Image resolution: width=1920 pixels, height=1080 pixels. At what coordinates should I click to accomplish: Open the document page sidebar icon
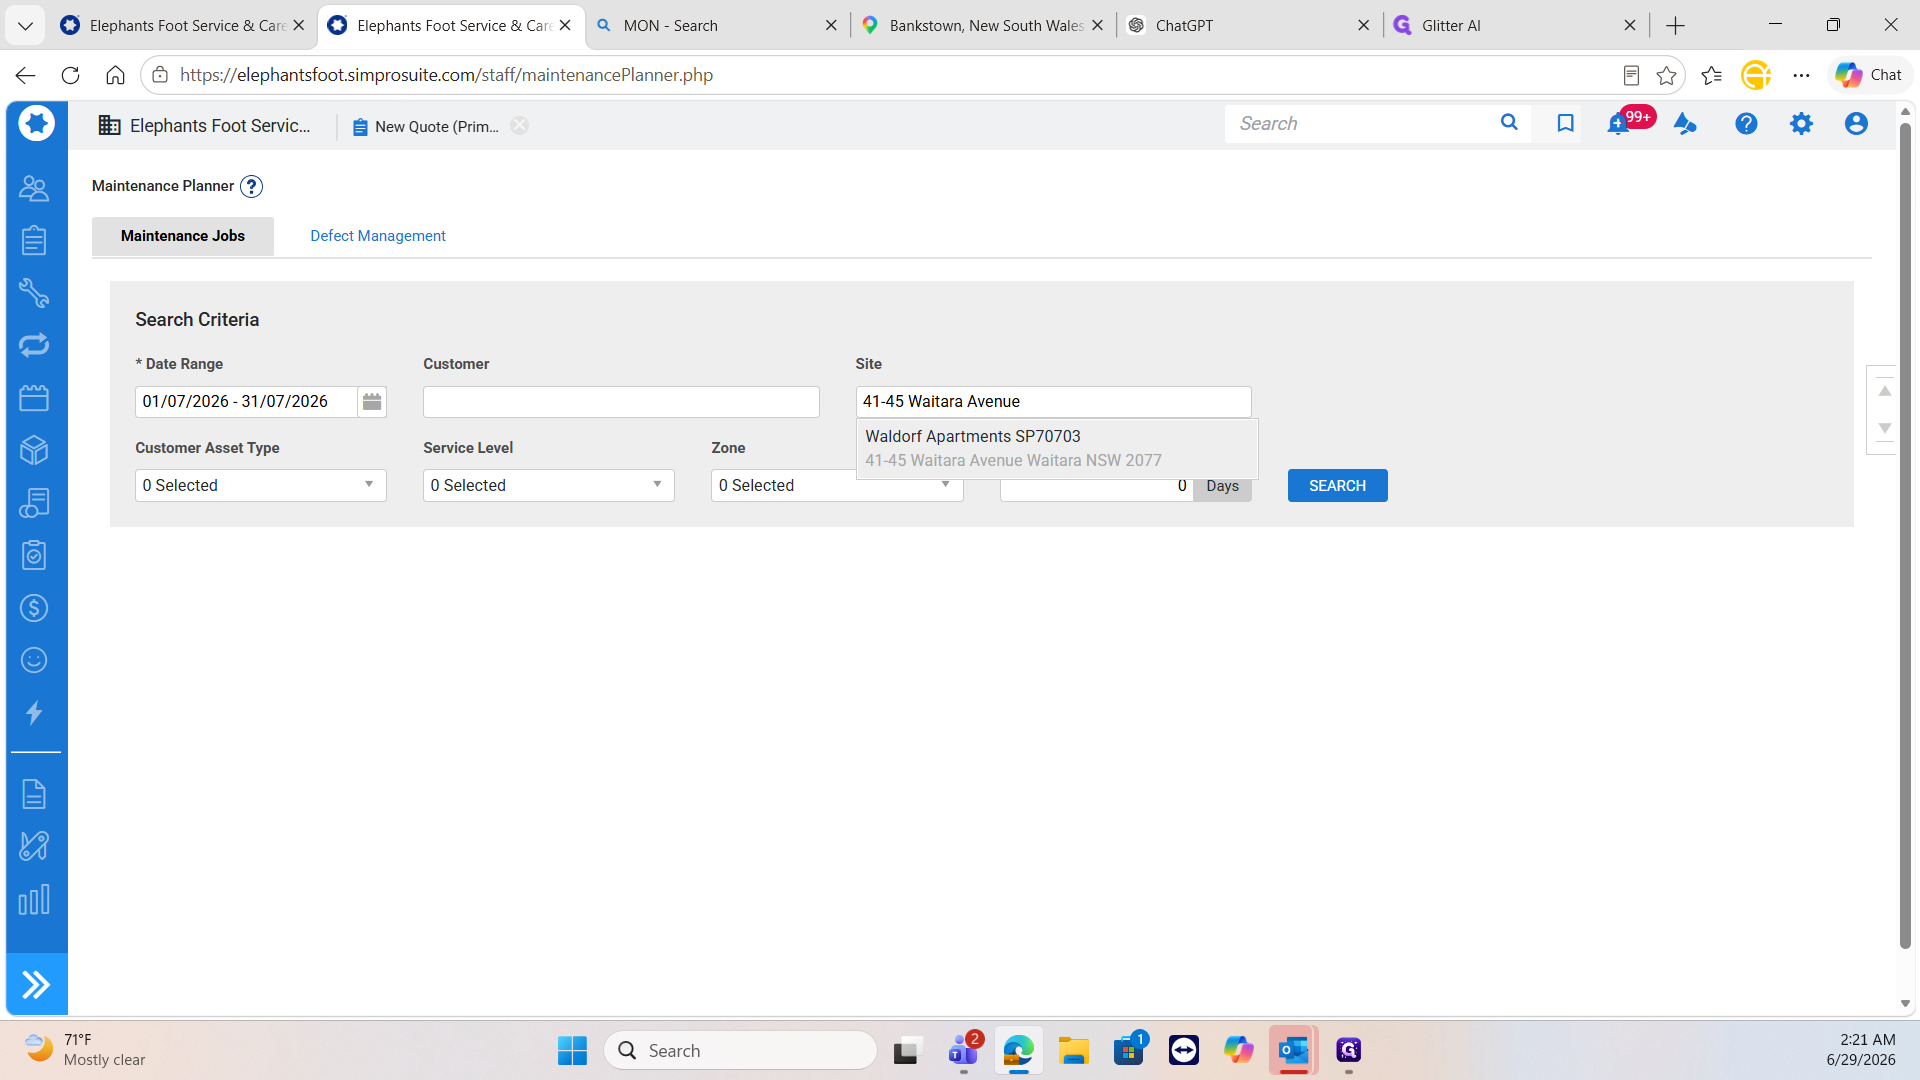(x=34, y=794)
